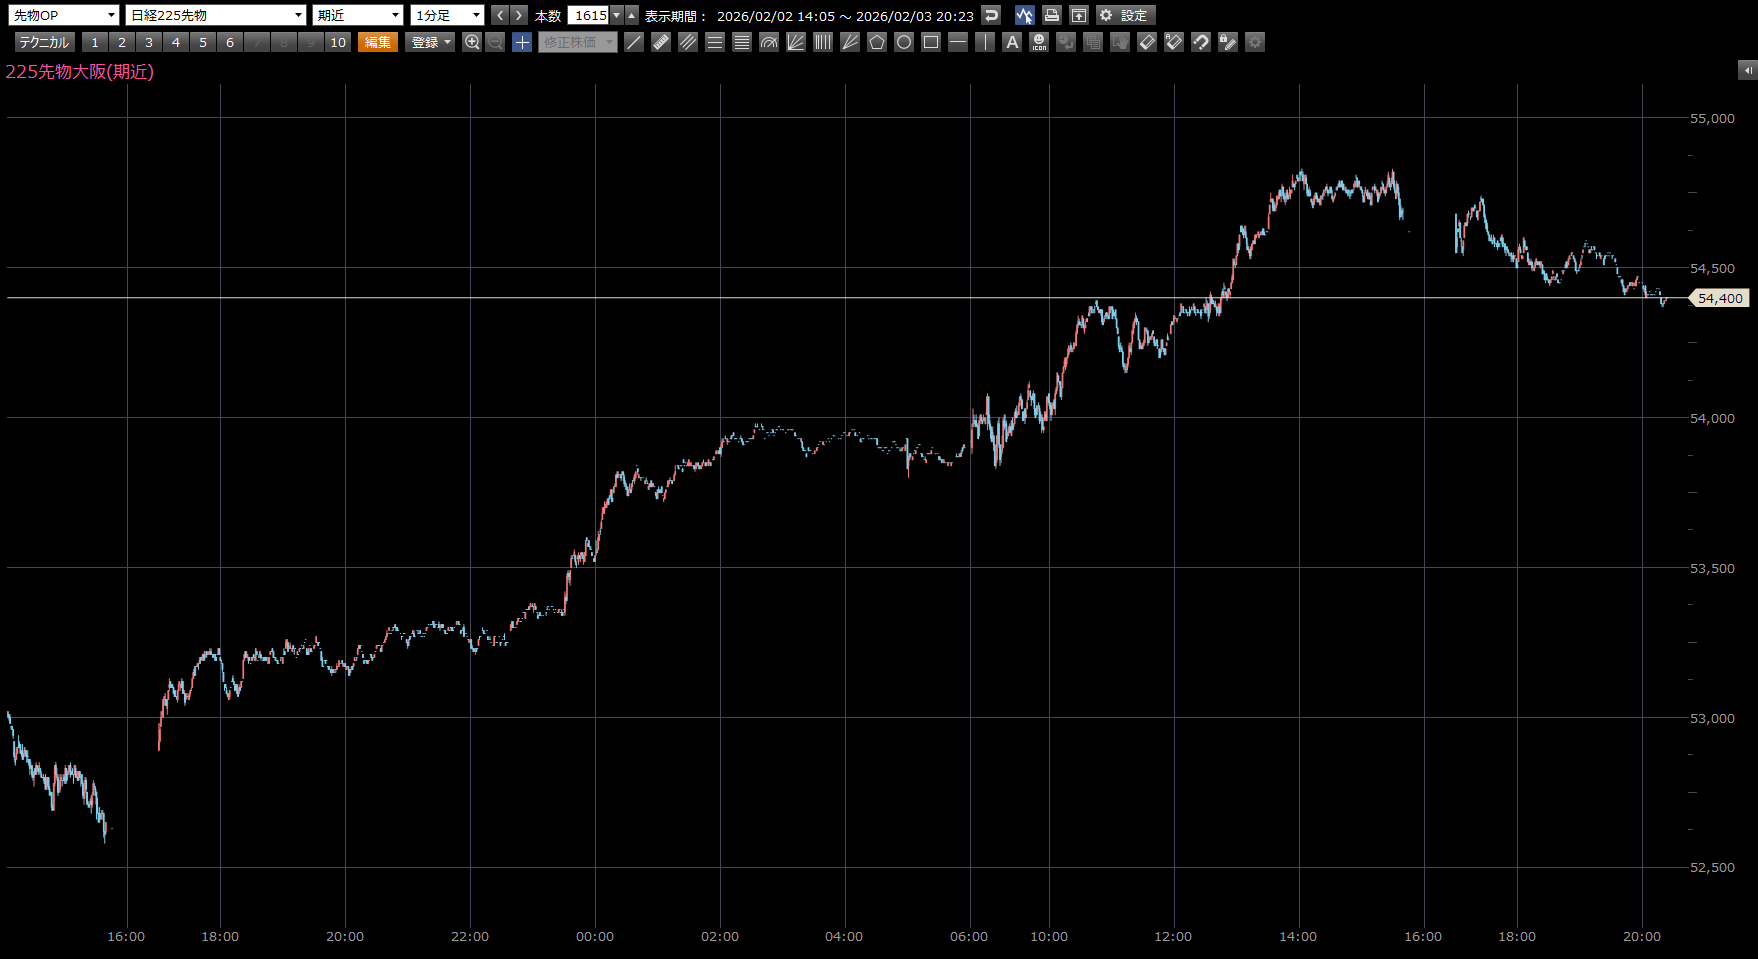The image size is (1758, 959).
Task: Switch to chart preset tab 10
Action: (338, 42)
